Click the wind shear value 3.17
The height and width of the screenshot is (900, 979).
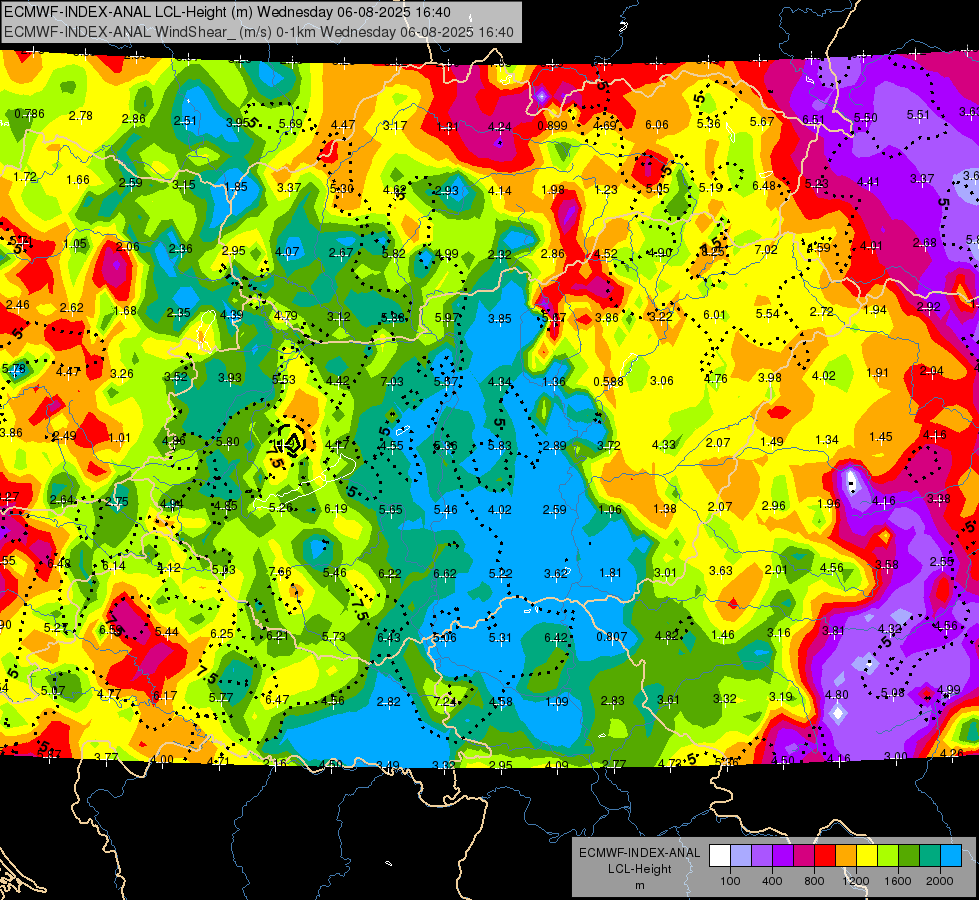tap(395, 126)
